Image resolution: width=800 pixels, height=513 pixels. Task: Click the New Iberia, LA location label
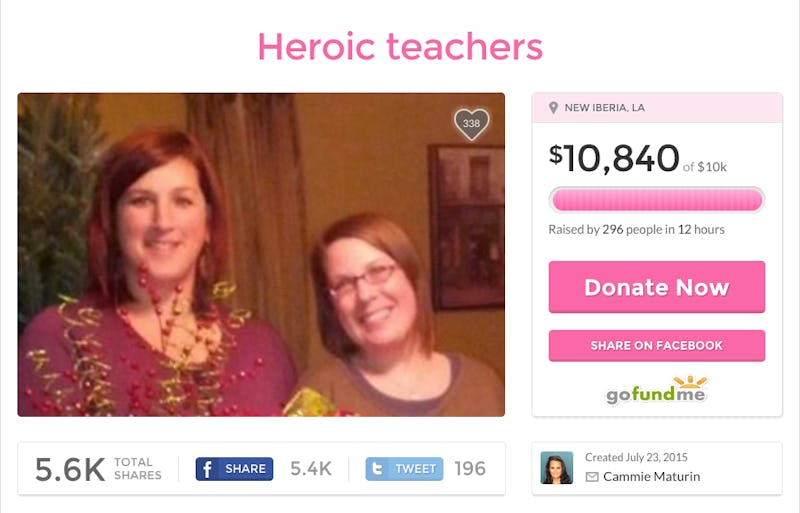click(604, 108)
